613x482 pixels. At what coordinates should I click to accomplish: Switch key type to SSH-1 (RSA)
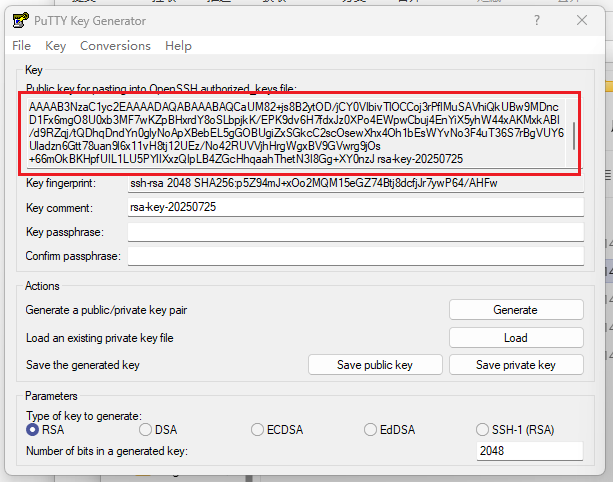coord(485,430)
